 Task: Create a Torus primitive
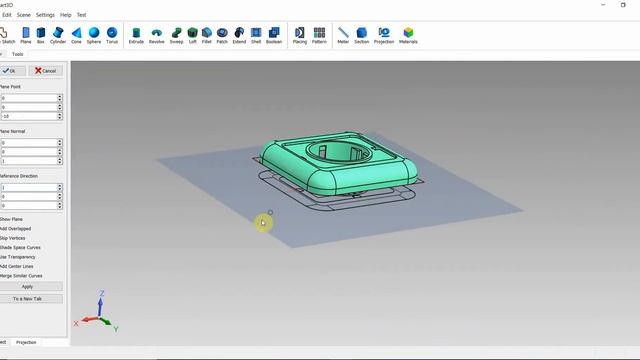(112, 35)
